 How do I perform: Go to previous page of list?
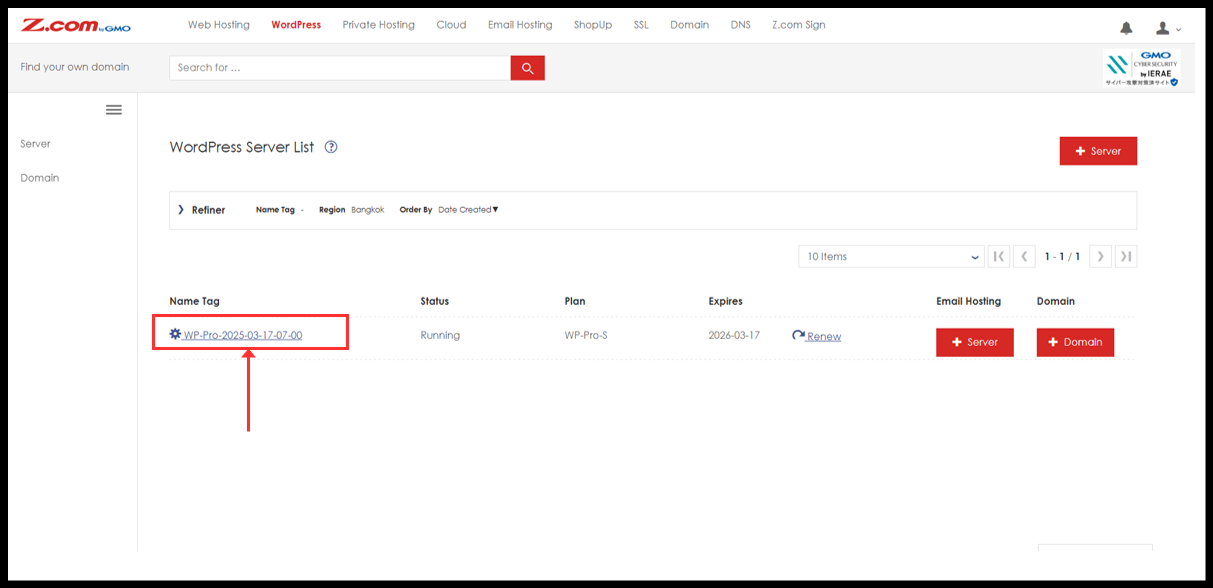[1024, 257]
